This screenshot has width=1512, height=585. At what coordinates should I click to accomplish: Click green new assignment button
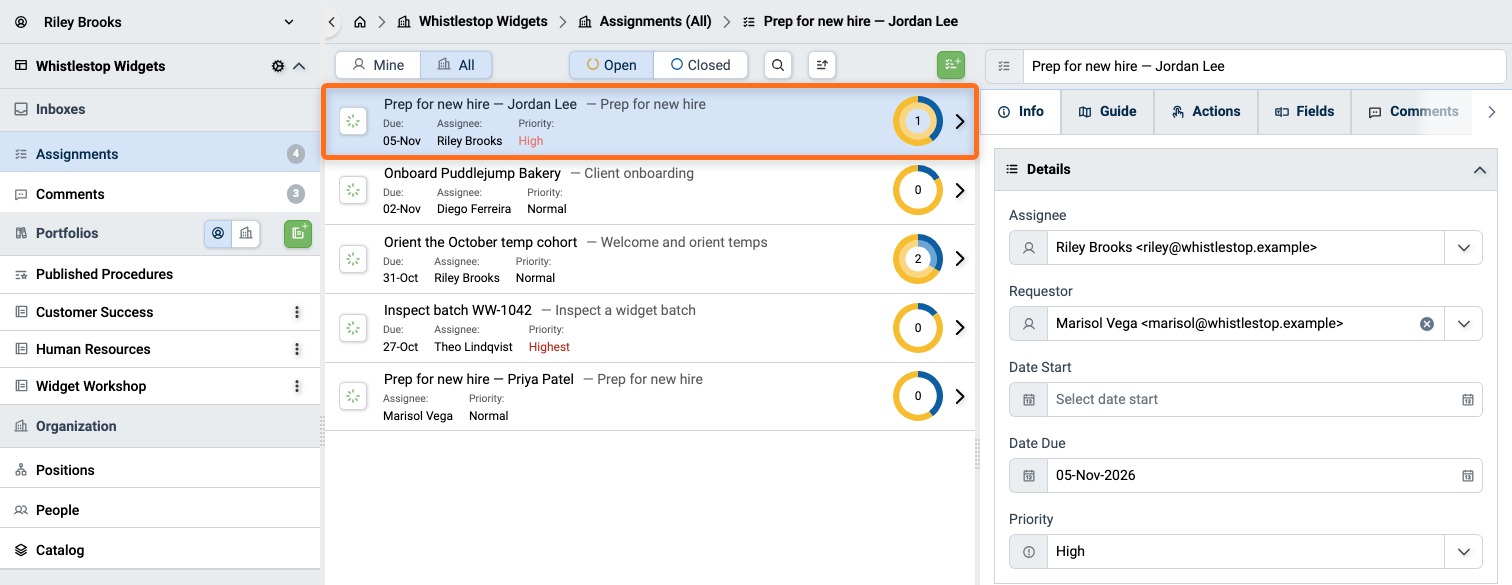pos(951,65)
